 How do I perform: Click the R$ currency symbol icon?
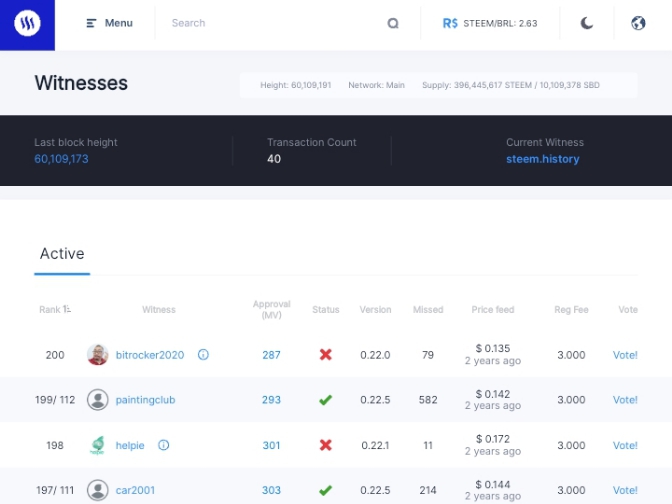pos(450,23)
